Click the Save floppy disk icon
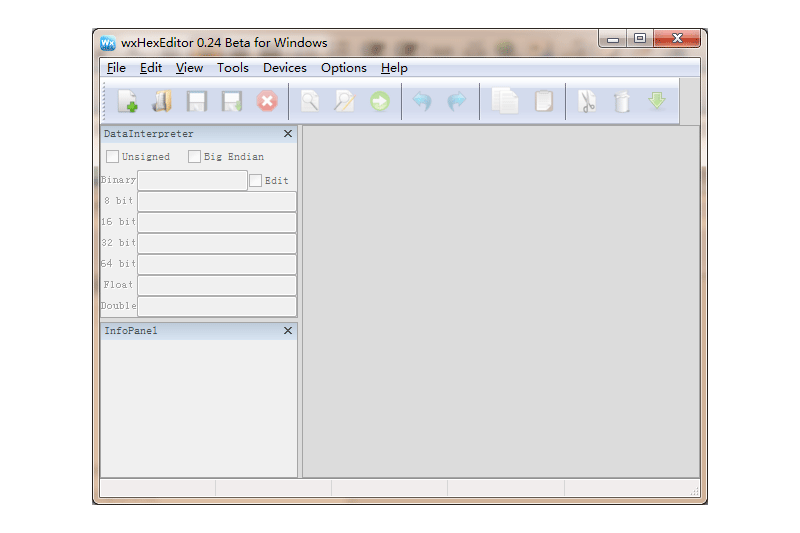The height and width of the screenshot is (533, 800). [x=197, y=101]
